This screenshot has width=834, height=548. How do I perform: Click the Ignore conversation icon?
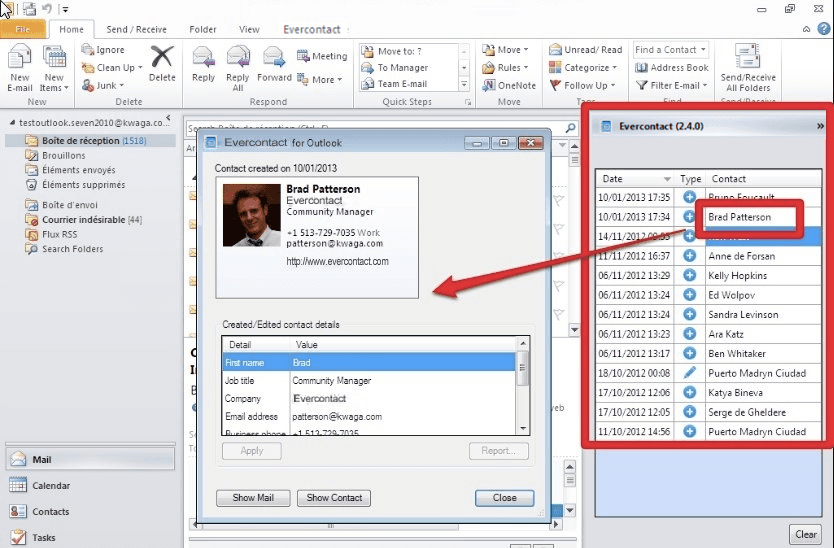tap(87, 49)
